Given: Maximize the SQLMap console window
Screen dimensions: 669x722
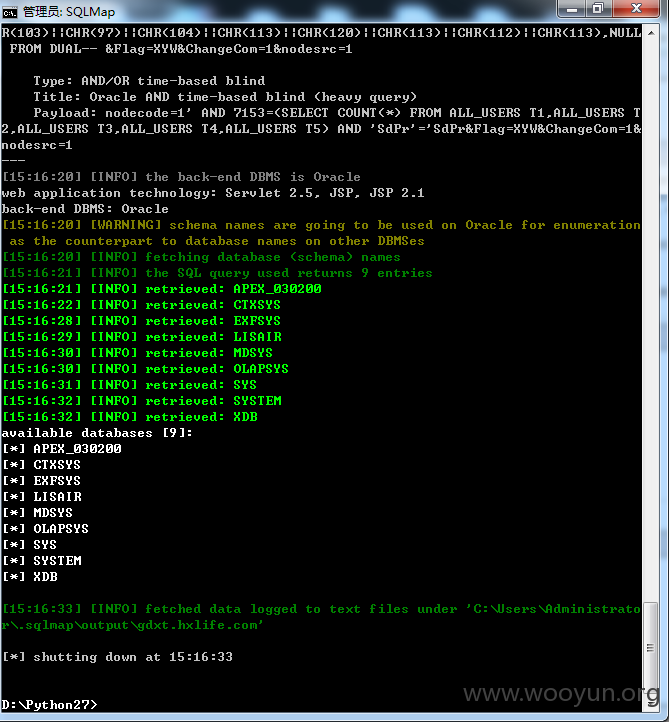Looking at the screenshot, I should (598, 9).
